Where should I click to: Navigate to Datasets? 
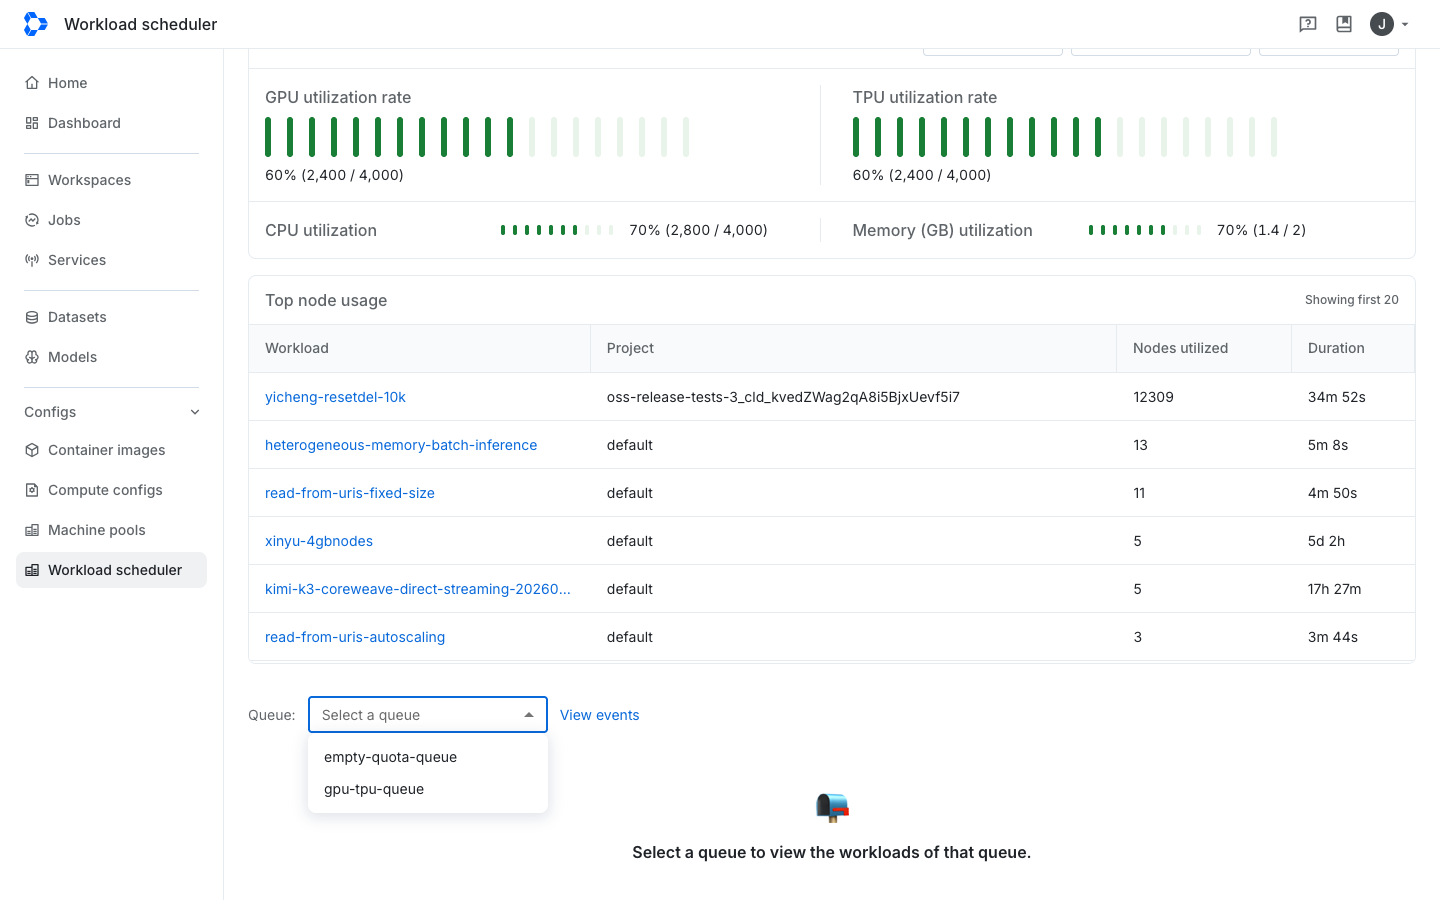pyautogui.click(x=111, y=317)
